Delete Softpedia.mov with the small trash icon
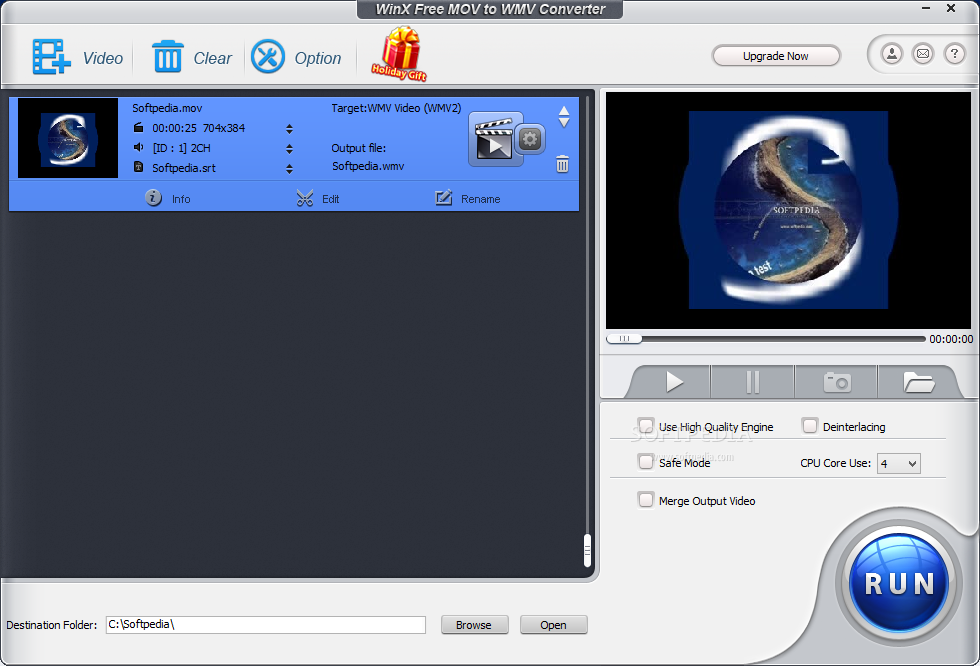This screenshot has width=980, height=666. tap(562, 164)
